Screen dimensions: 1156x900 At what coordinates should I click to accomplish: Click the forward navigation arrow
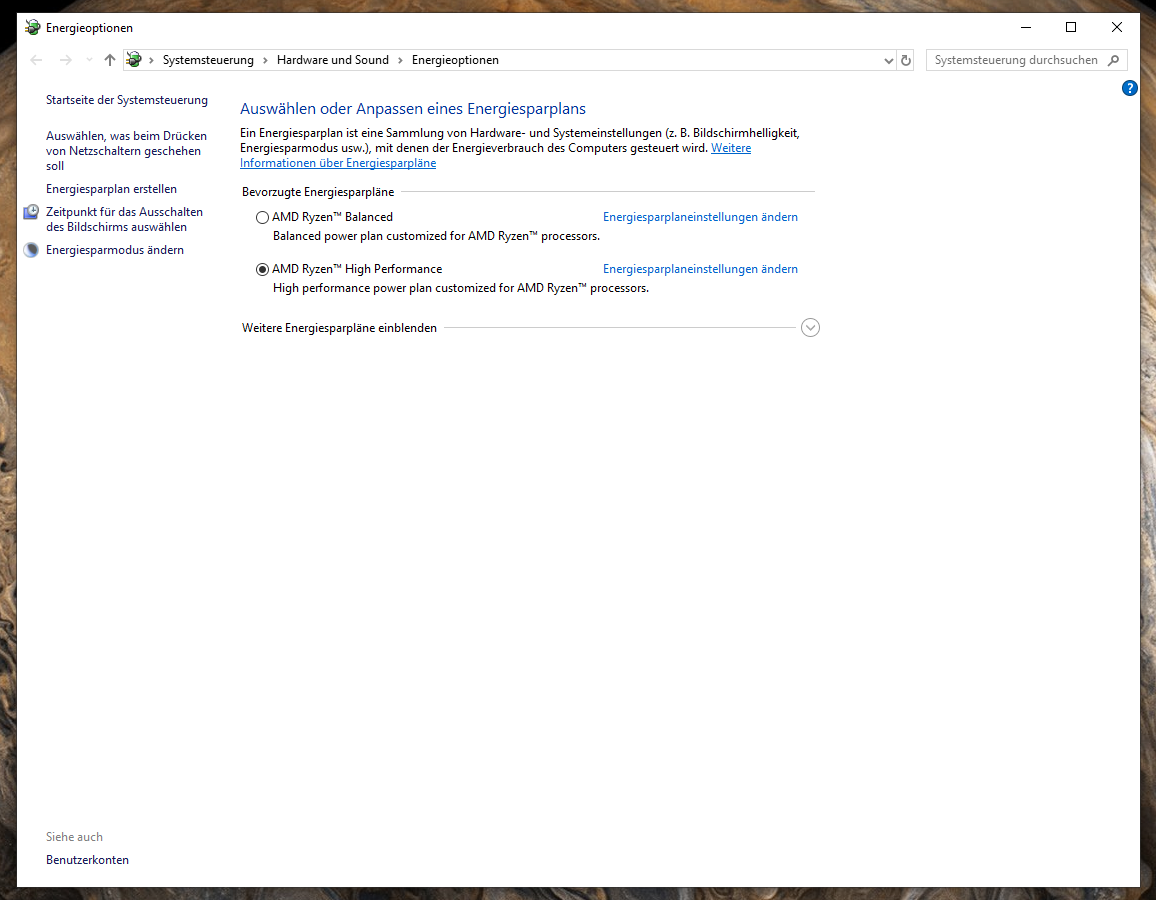pos(66,60)
